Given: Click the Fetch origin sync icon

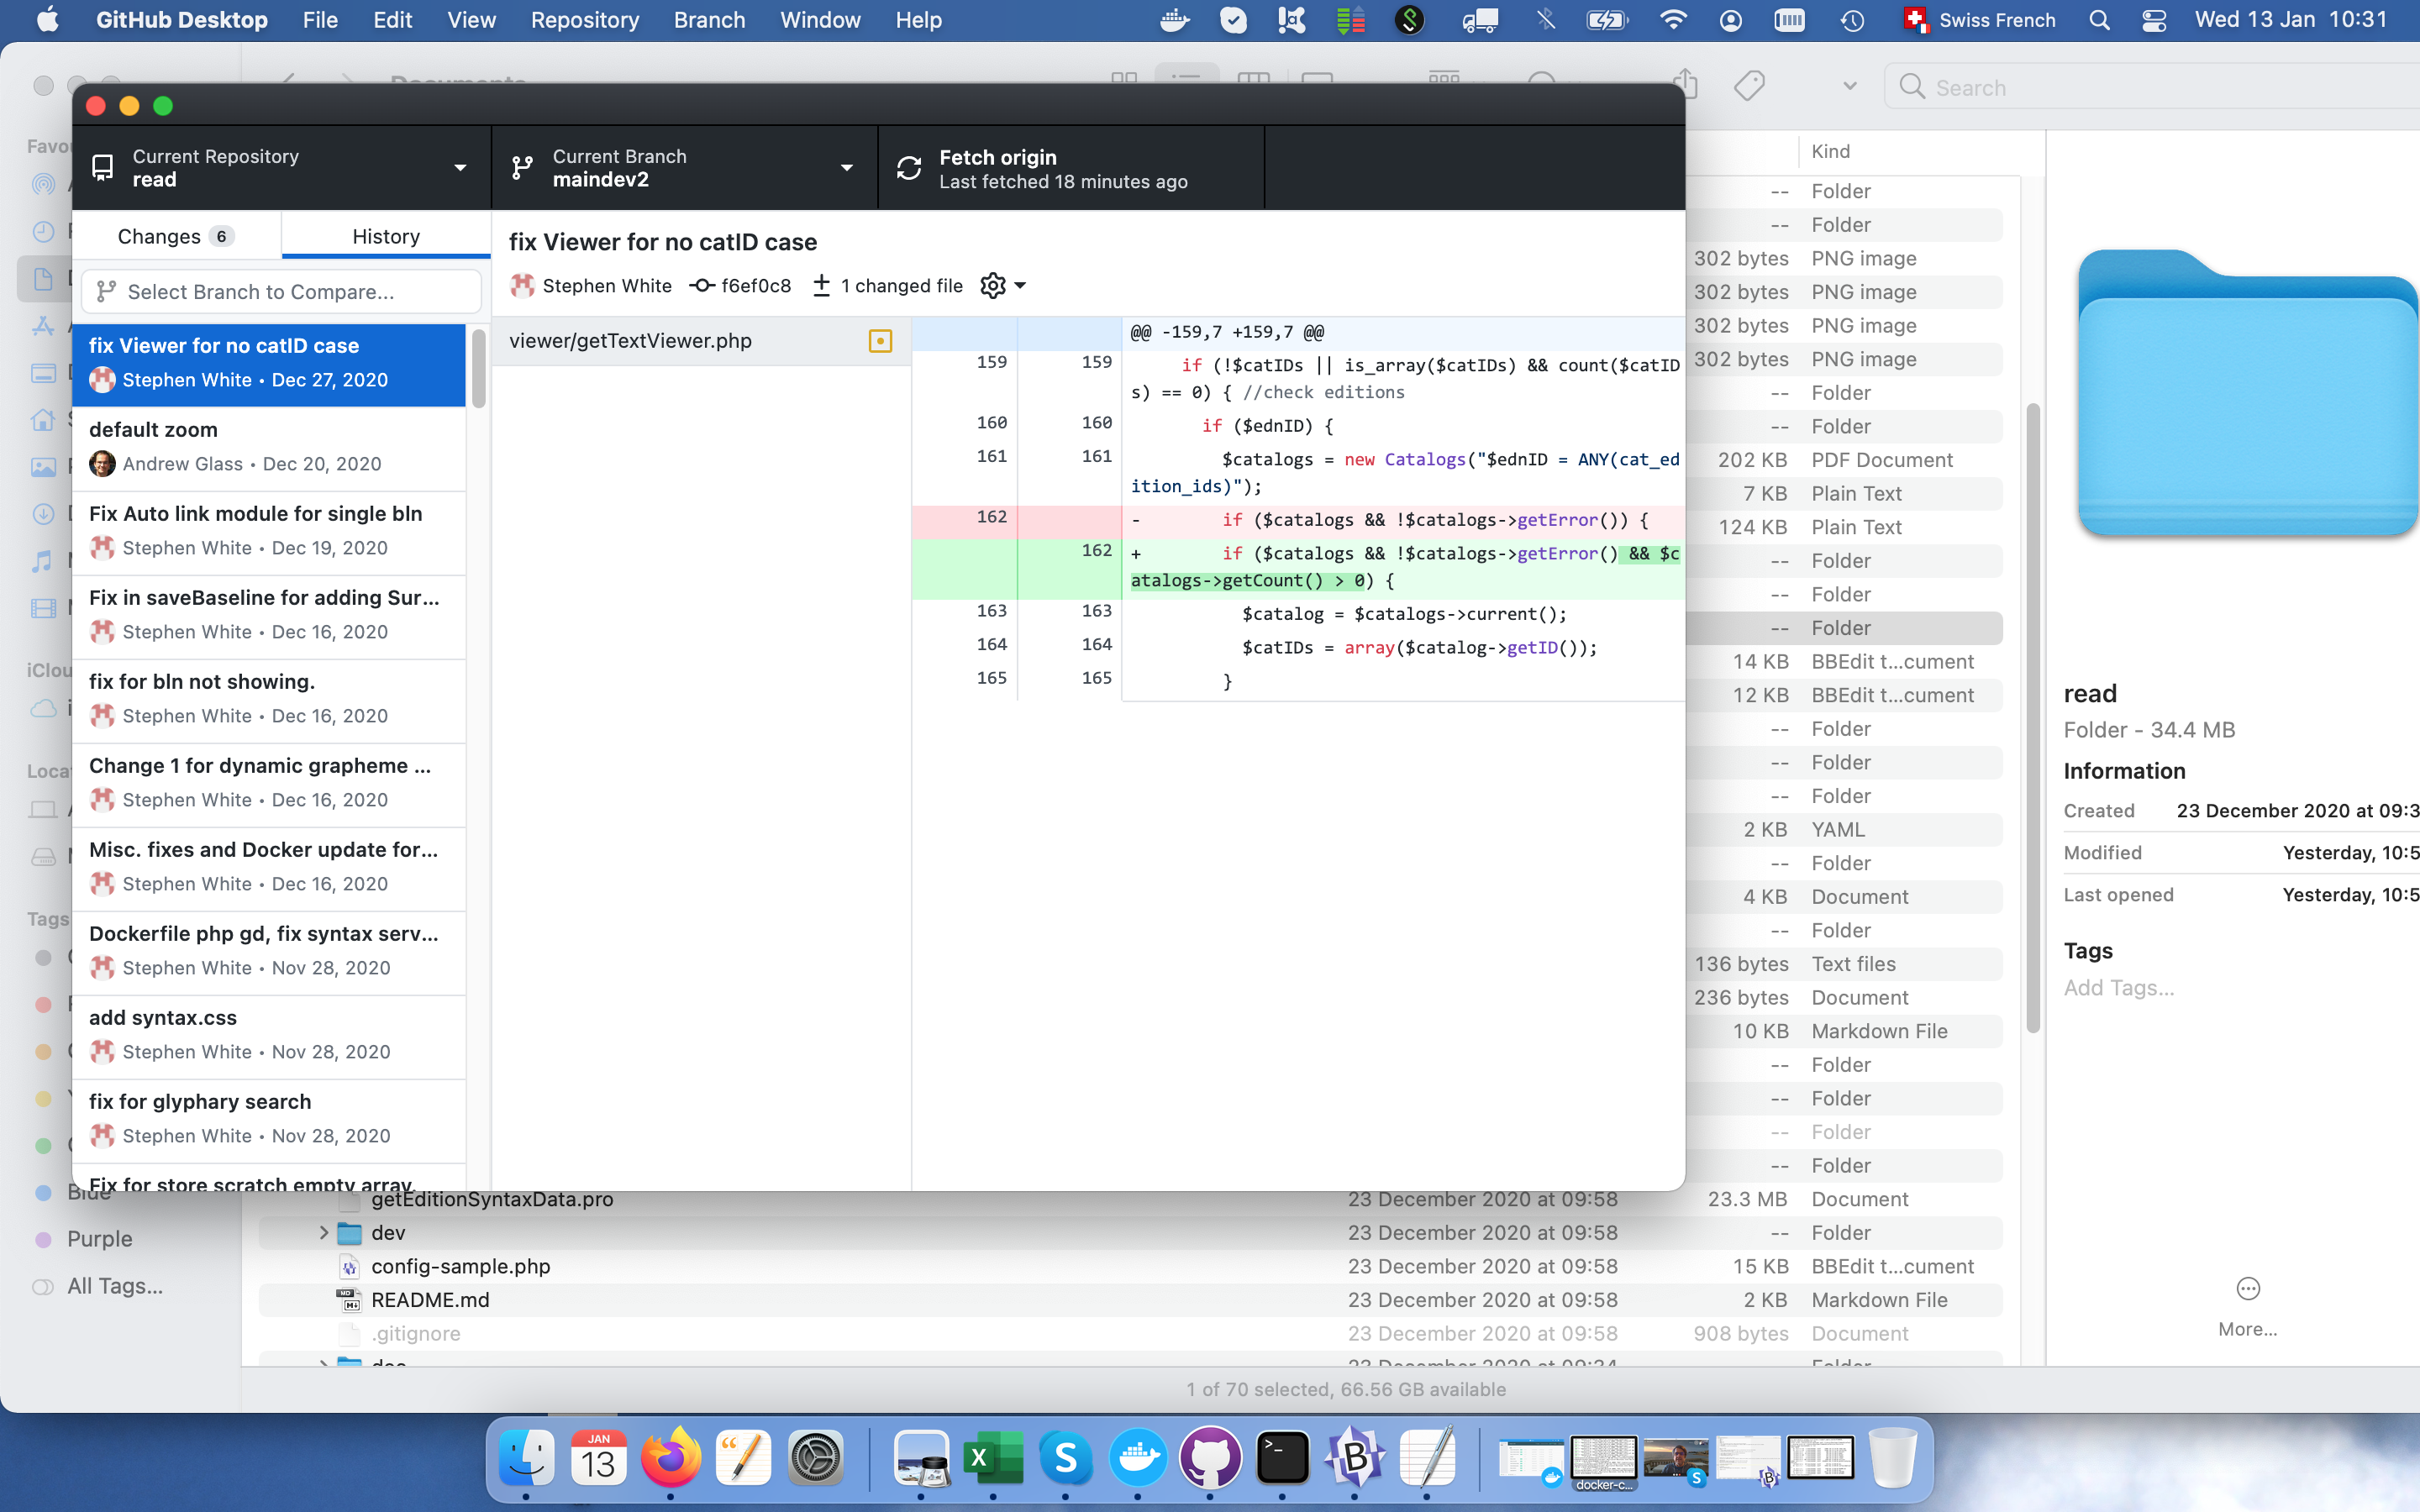Looking at the screenshot, I should point(908,168).
